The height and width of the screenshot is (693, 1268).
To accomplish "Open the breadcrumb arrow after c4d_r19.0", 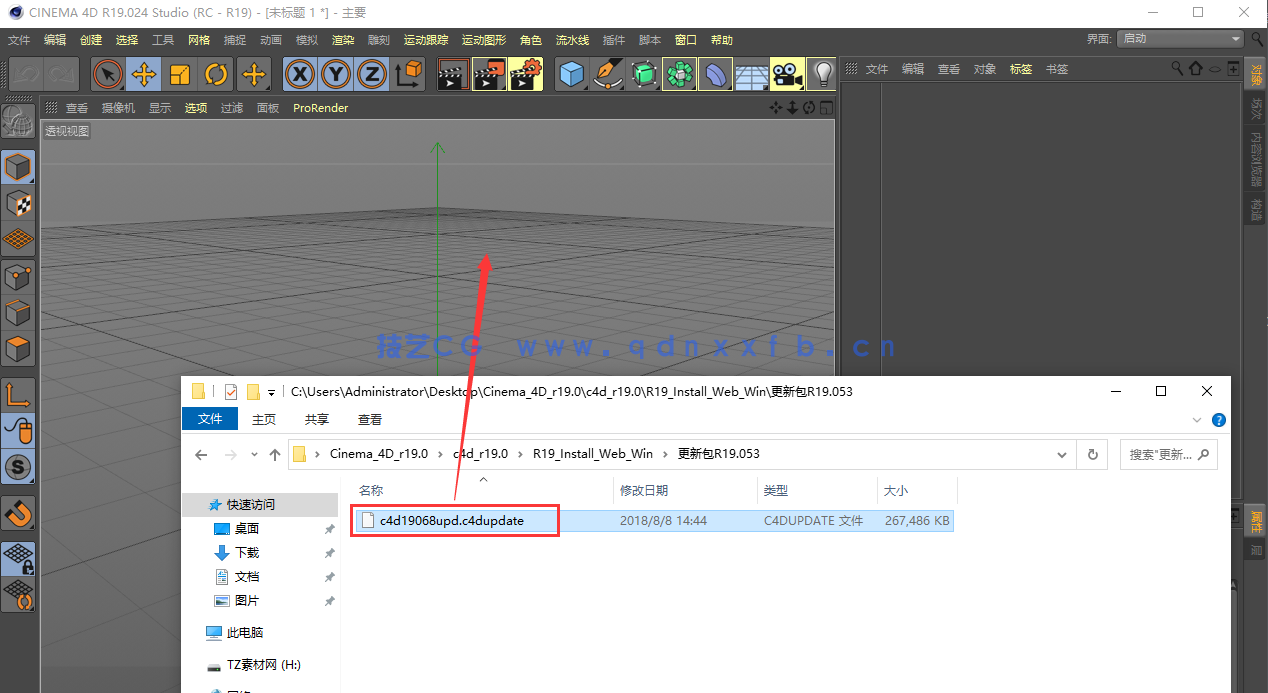I will [521, 454].
